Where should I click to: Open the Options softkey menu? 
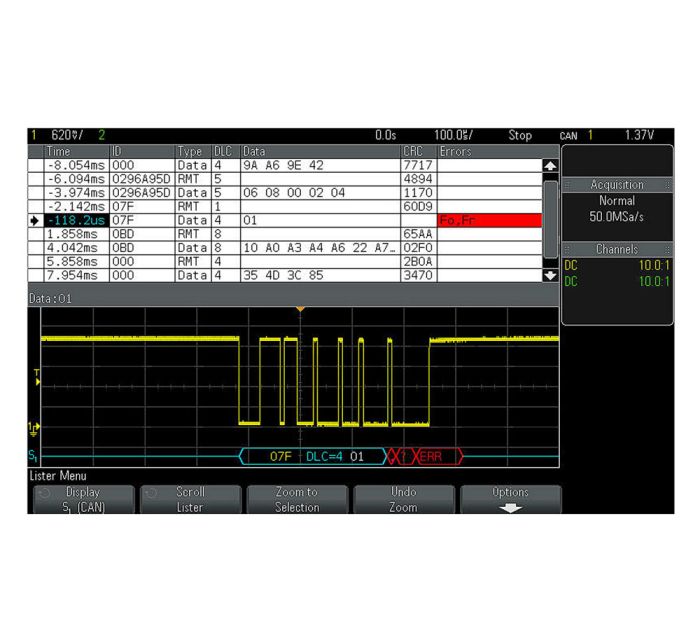[511, 499]
